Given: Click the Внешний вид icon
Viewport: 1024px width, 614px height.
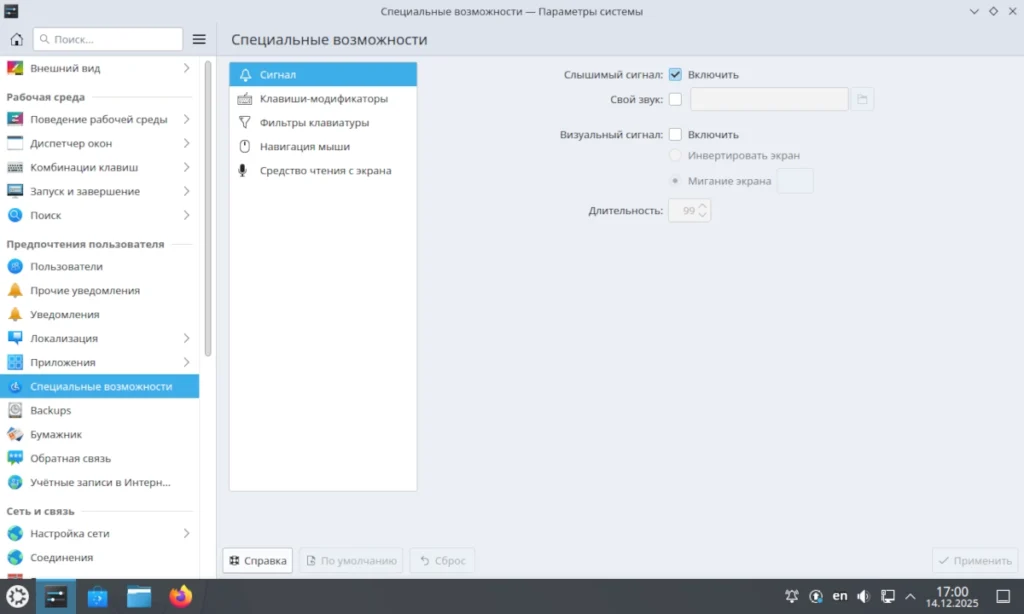Looking at the screenshot, I should point(15,68).
